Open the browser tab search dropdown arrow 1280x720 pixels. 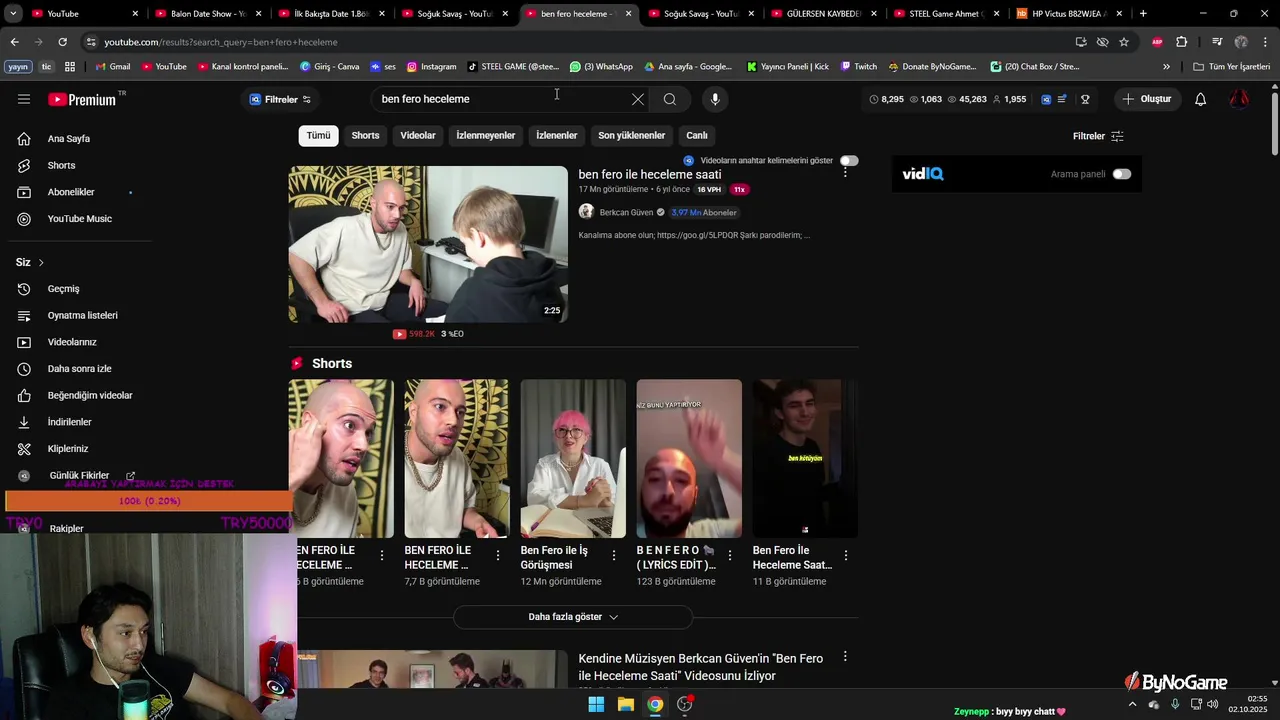12,14
